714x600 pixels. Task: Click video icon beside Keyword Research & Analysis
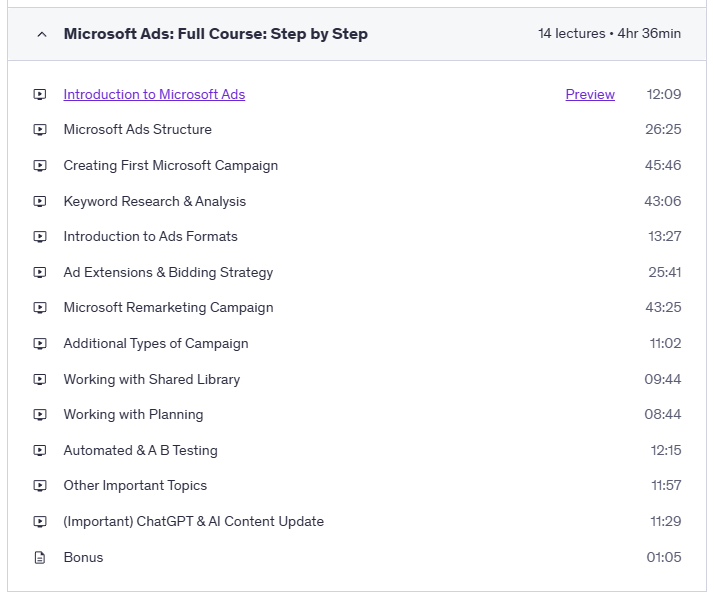[40, 202]
